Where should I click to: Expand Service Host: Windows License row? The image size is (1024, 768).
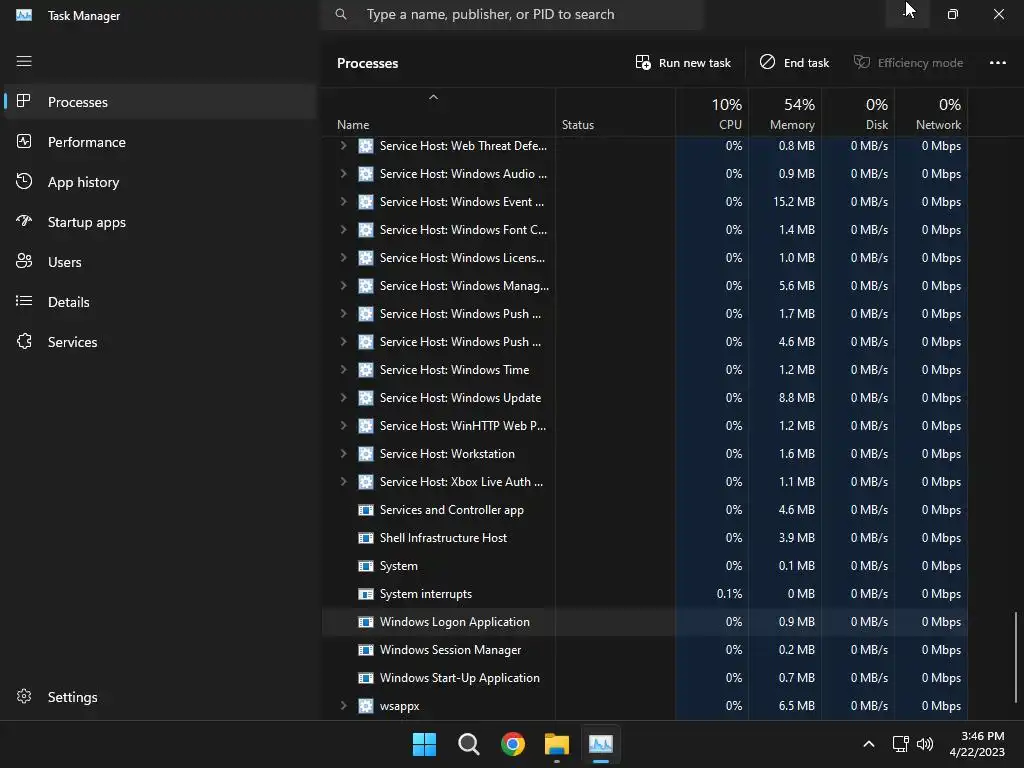coord(343,257)
